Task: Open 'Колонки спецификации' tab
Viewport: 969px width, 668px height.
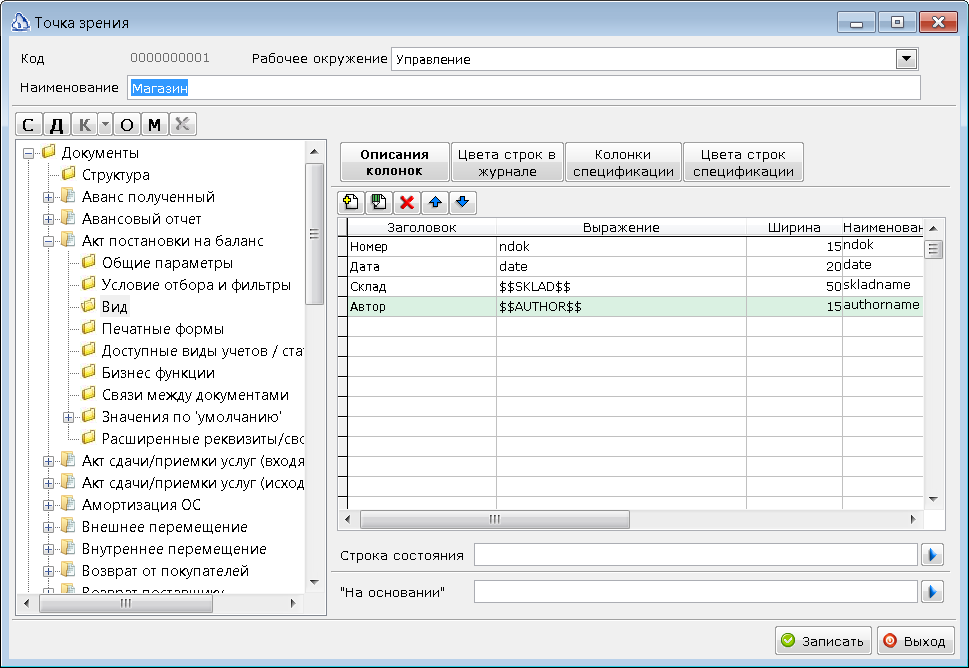Action: pyautogui.click(x=623, y=163)
